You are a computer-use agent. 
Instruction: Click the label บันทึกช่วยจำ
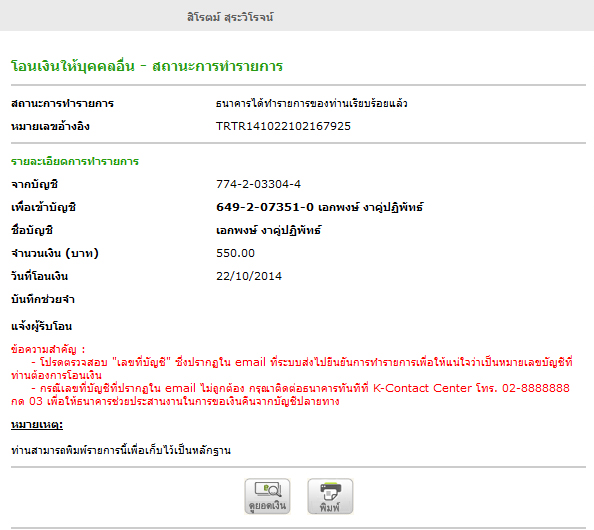(x=43, y=299)
